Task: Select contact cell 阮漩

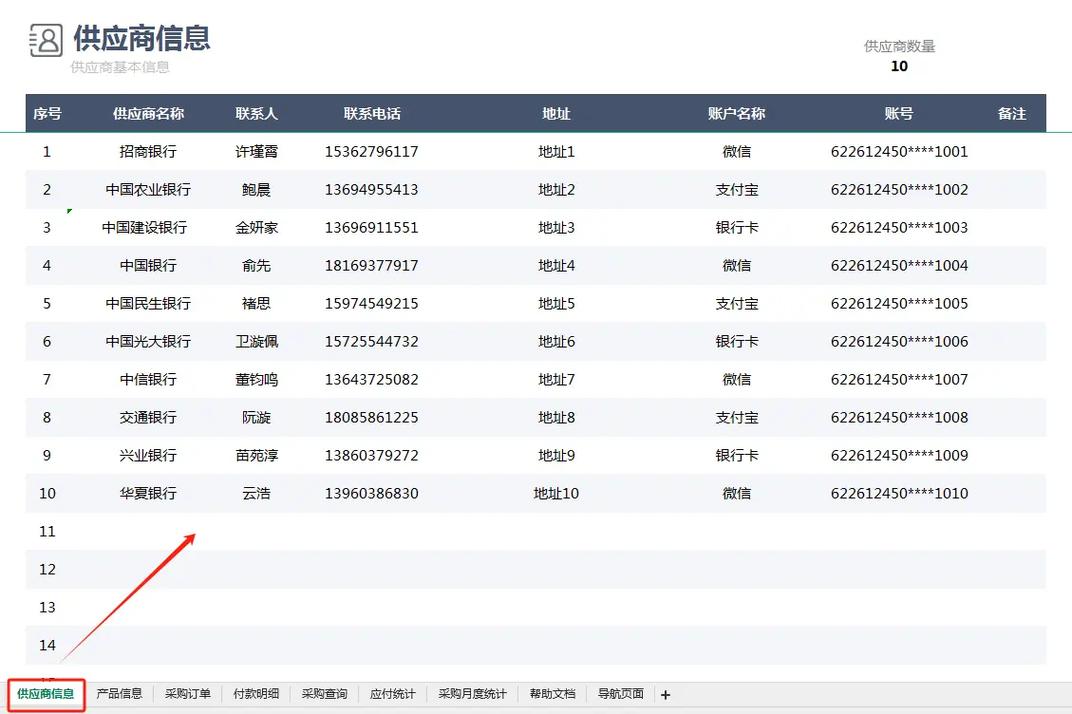Action: coord(256,417)
